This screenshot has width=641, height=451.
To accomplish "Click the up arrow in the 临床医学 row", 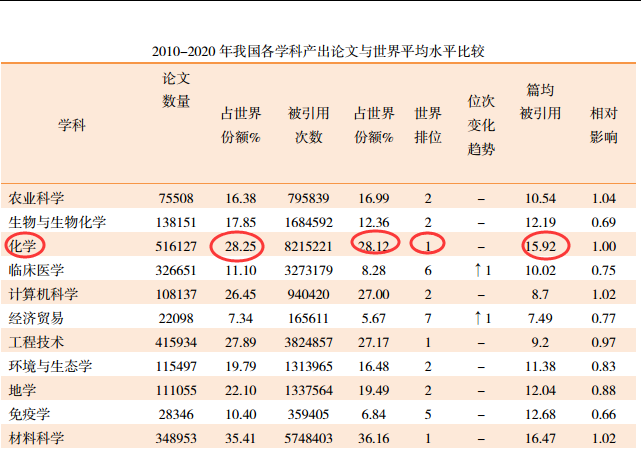I will click(x=478, y=270).
